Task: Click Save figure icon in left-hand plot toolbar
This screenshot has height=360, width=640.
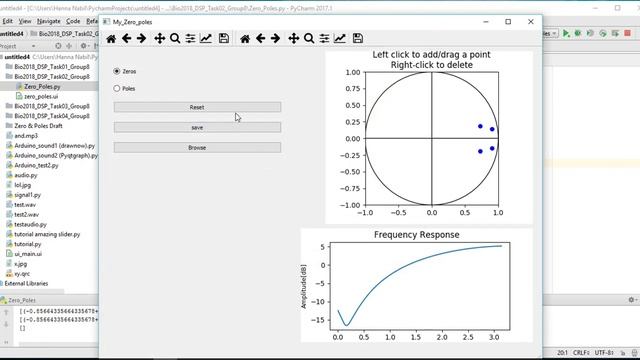Action: pyautogui.click(x=224, y=38)
